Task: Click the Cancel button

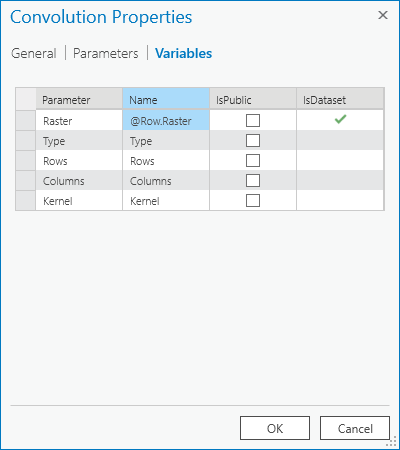Action: click(x=355, y=428)
